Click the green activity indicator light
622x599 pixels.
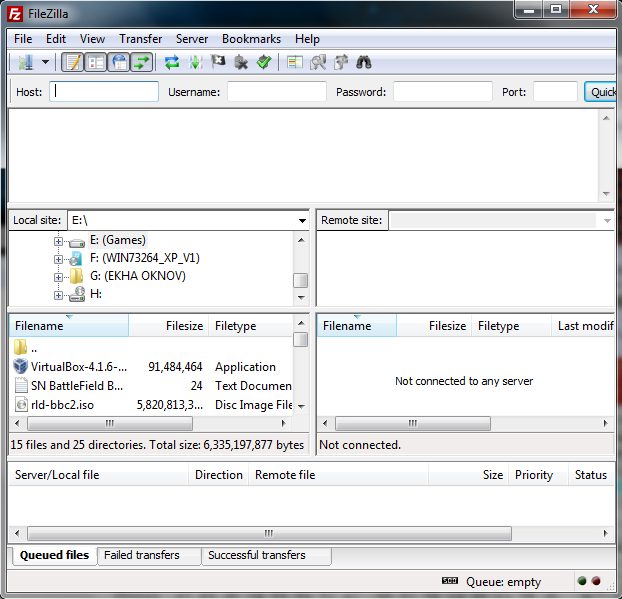pos(582,581)
